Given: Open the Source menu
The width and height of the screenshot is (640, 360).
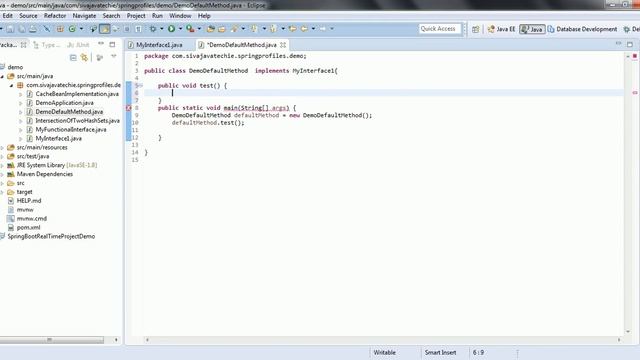Looking at the screenshot, I should (x=28, y=16).
